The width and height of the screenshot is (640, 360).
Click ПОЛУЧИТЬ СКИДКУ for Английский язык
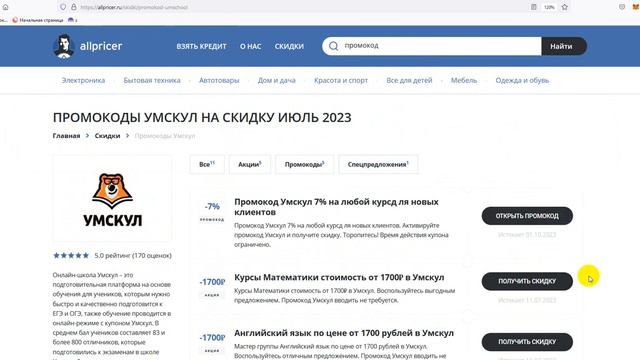tap(527, 342)
